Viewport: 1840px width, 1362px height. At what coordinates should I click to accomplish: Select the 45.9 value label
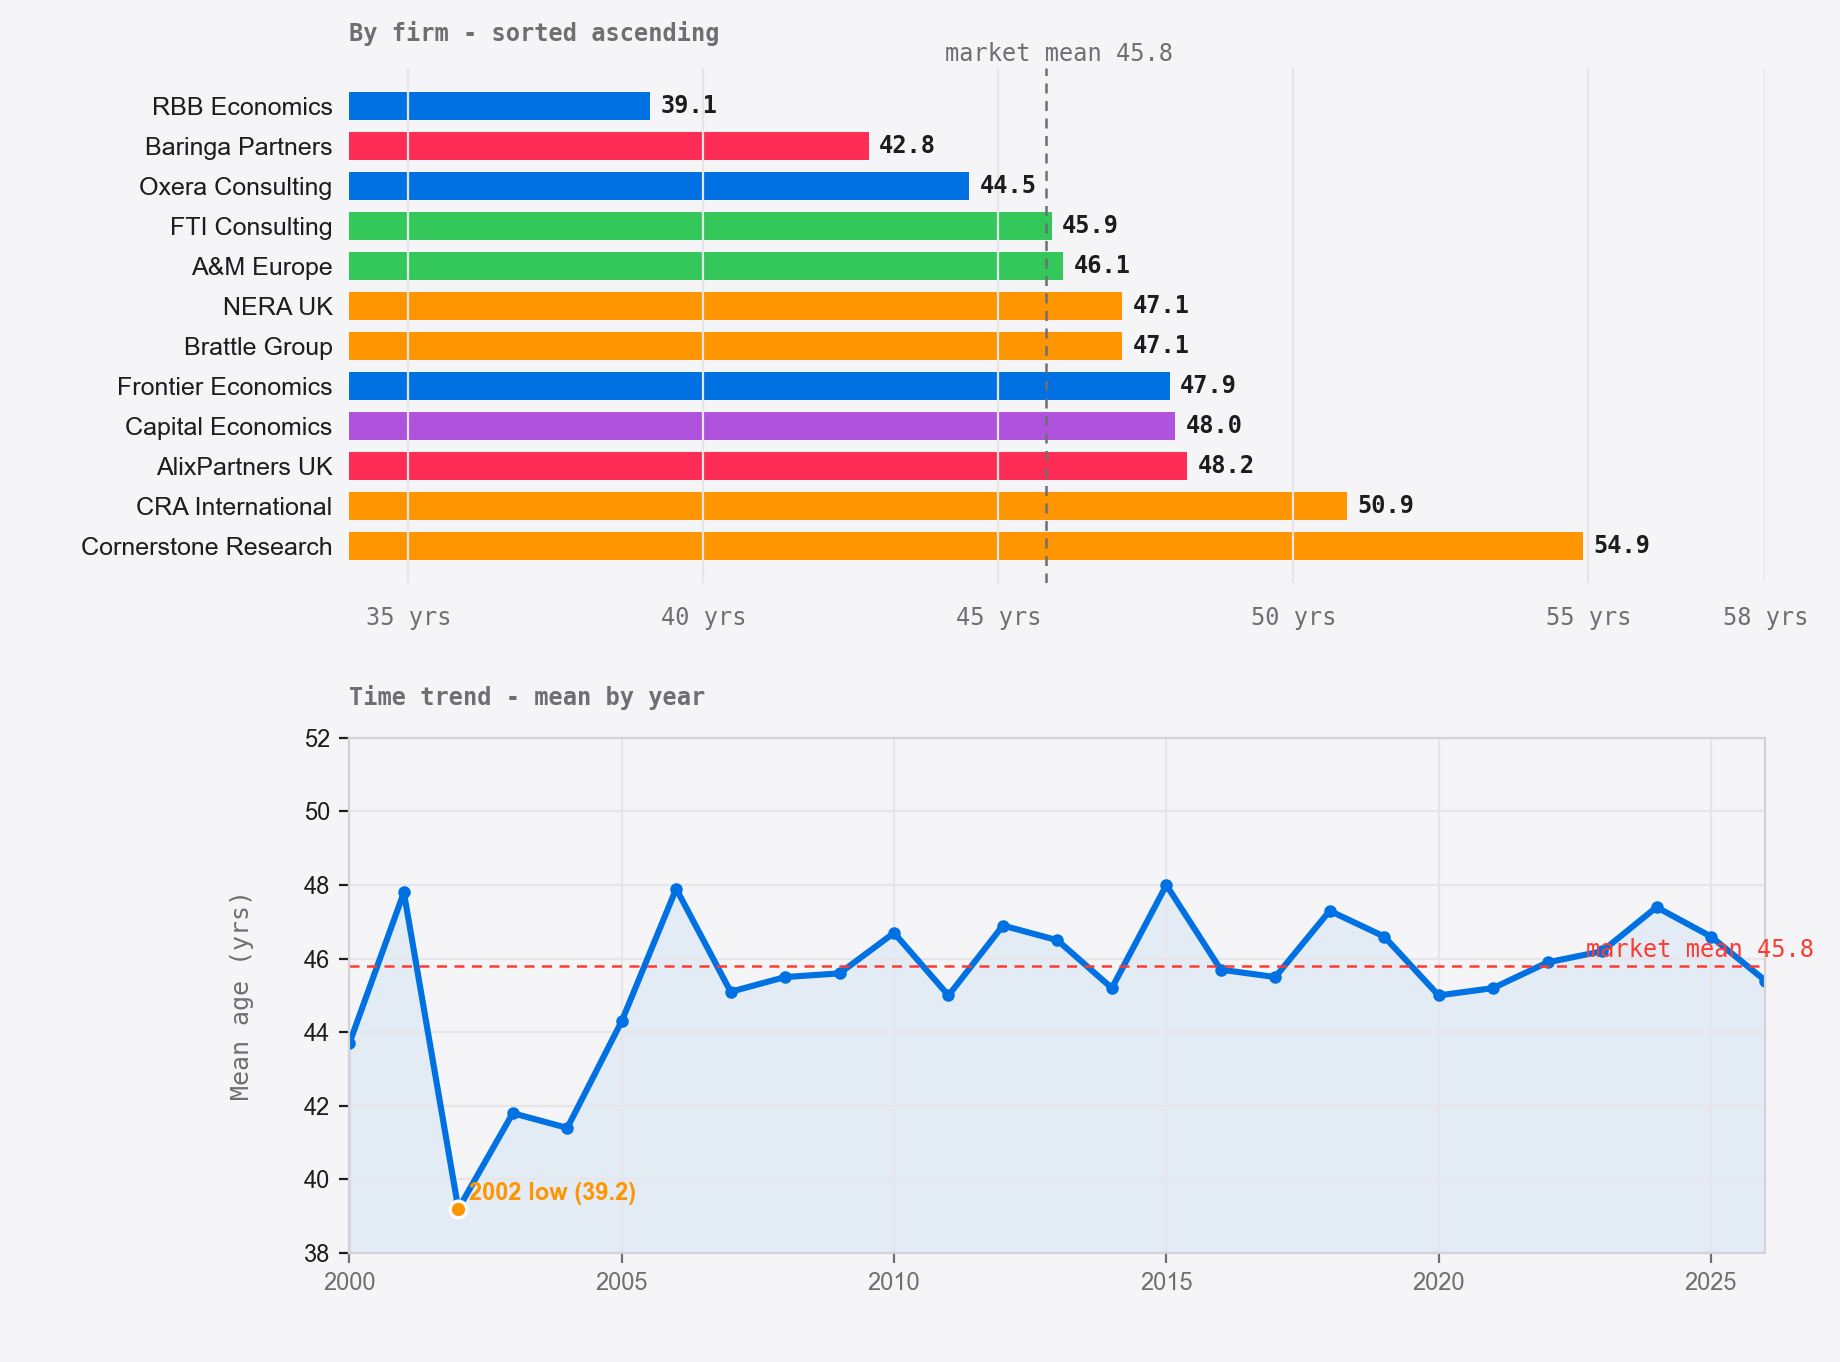pos(1090,225)
